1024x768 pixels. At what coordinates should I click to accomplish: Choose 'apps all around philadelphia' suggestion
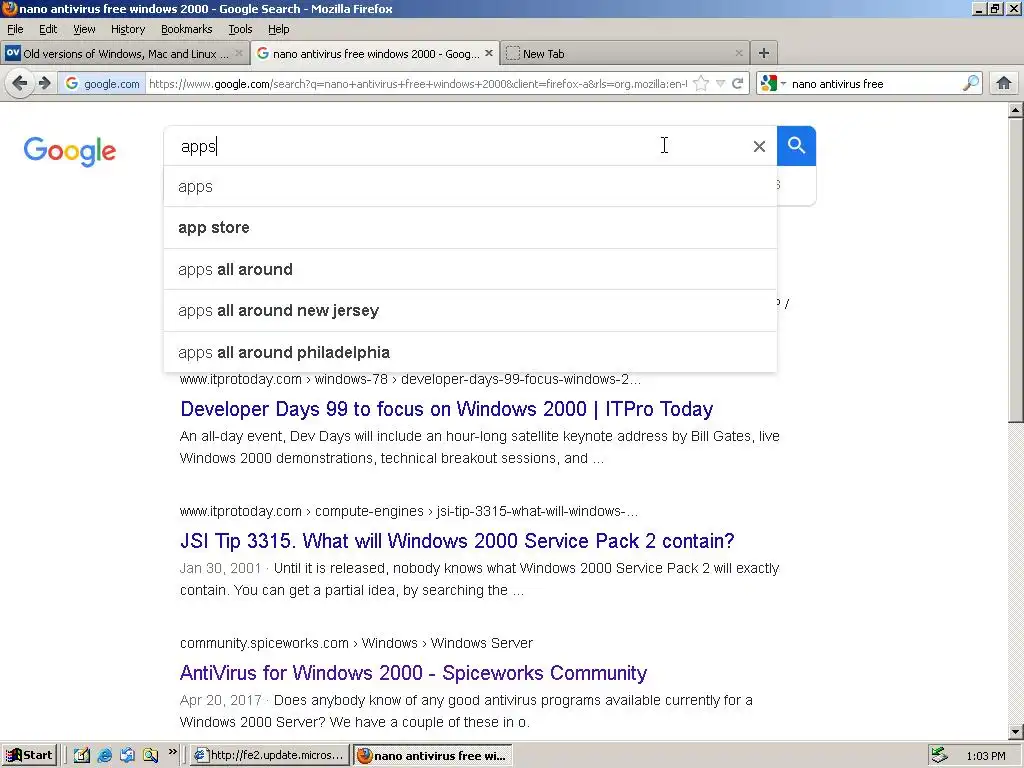point(470,352)
